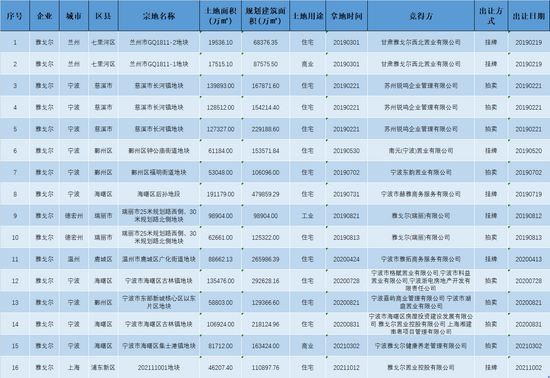Click planned area cell 479859.29
550x378 pixels.
(266, 194)
